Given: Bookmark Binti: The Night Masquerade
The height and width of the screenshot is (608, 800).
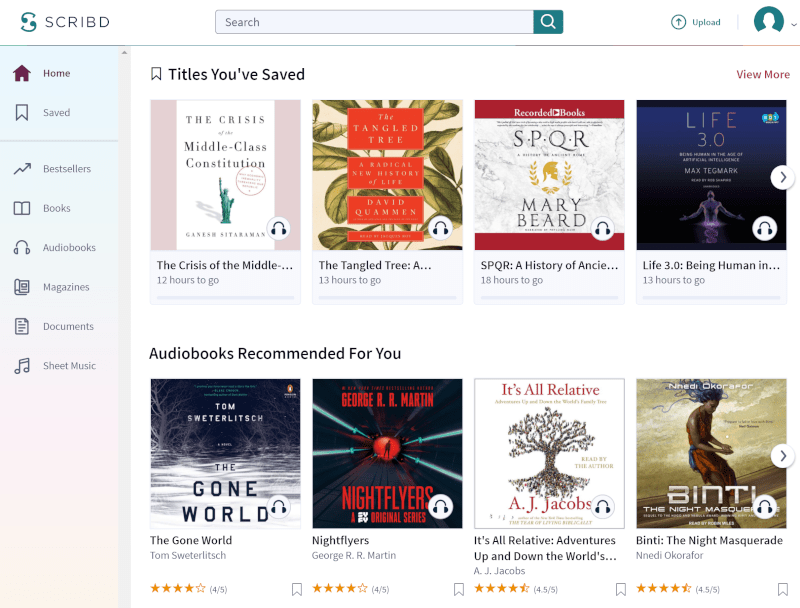Looking at the screenshot, I should pos(783,590).
